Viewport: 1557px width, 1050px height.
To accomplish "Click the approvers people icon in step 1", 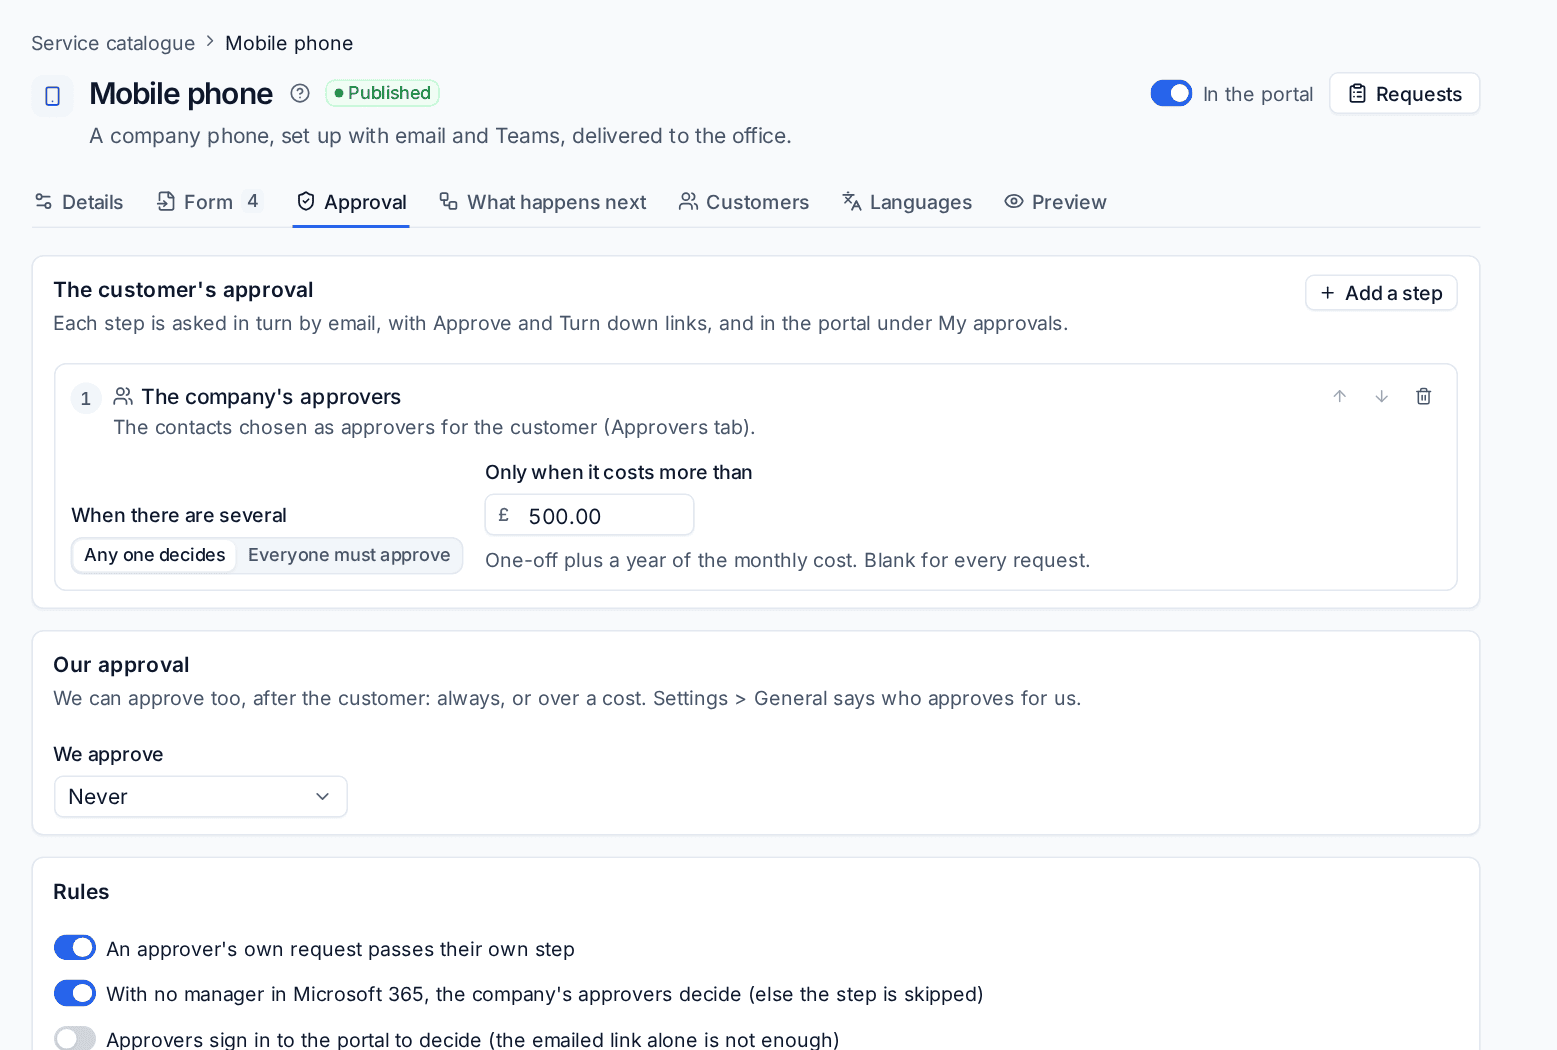I will coord(123,396).
